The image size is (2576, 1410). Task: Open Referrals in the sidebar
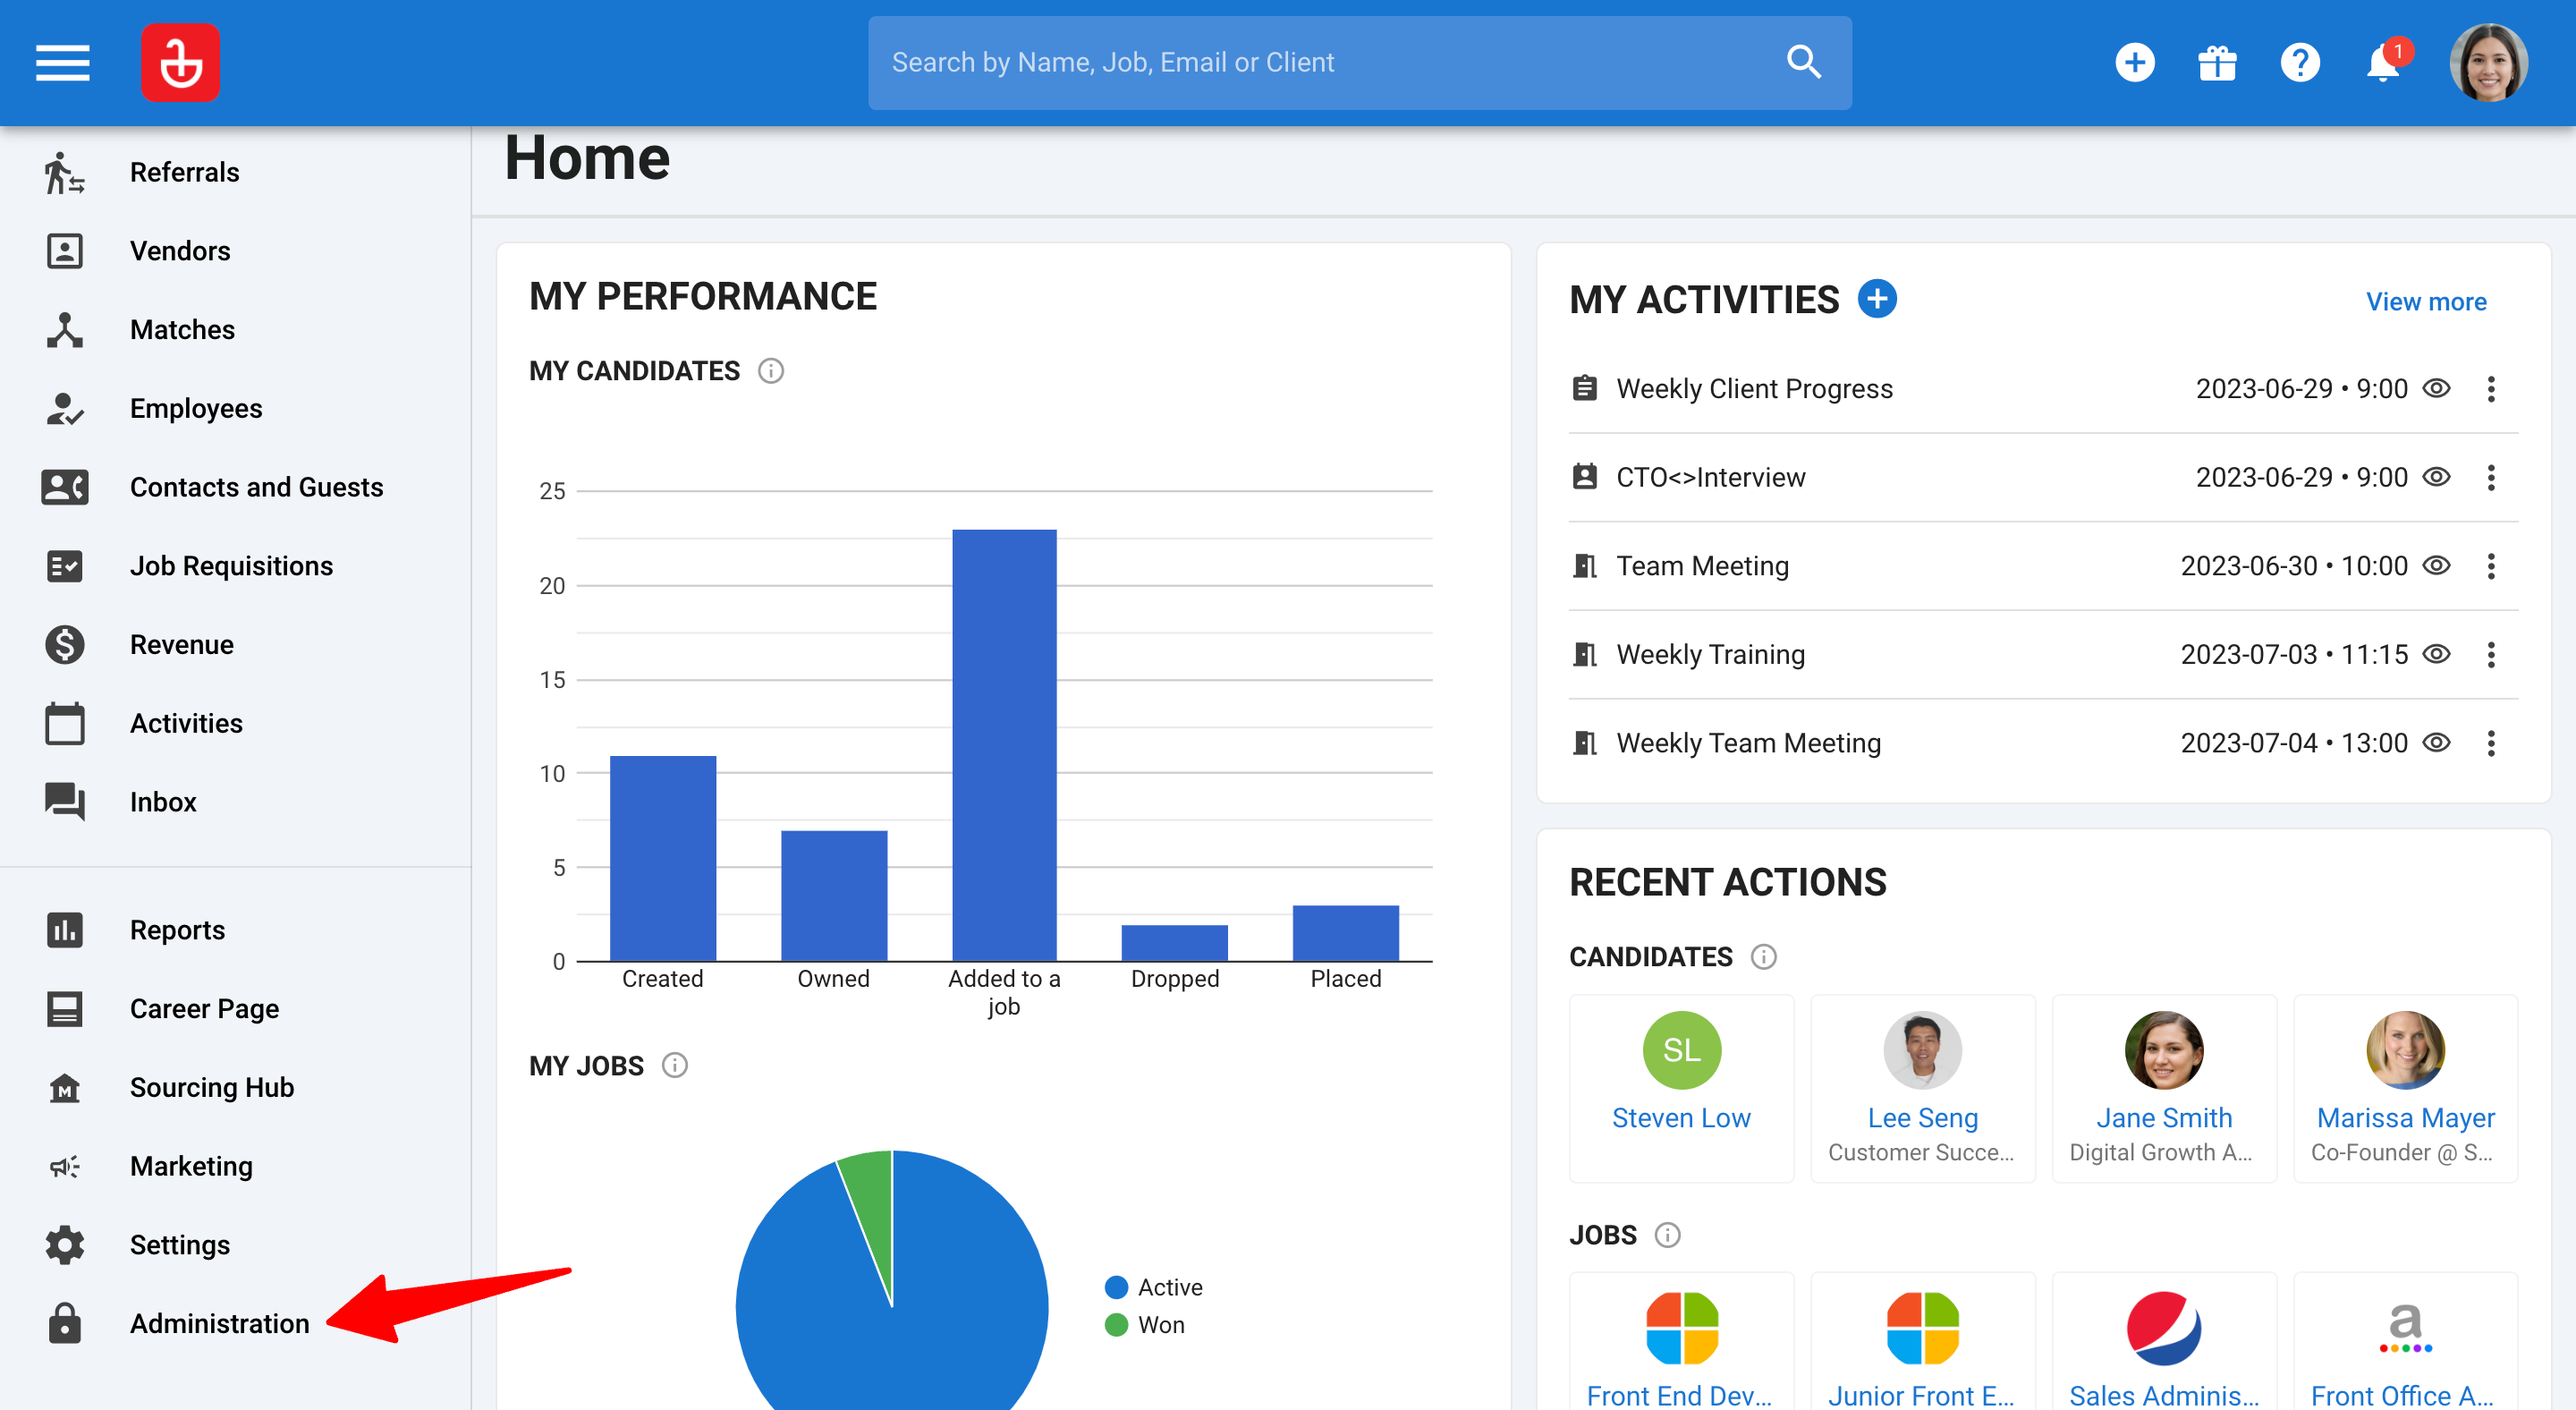tap(185, 172)
